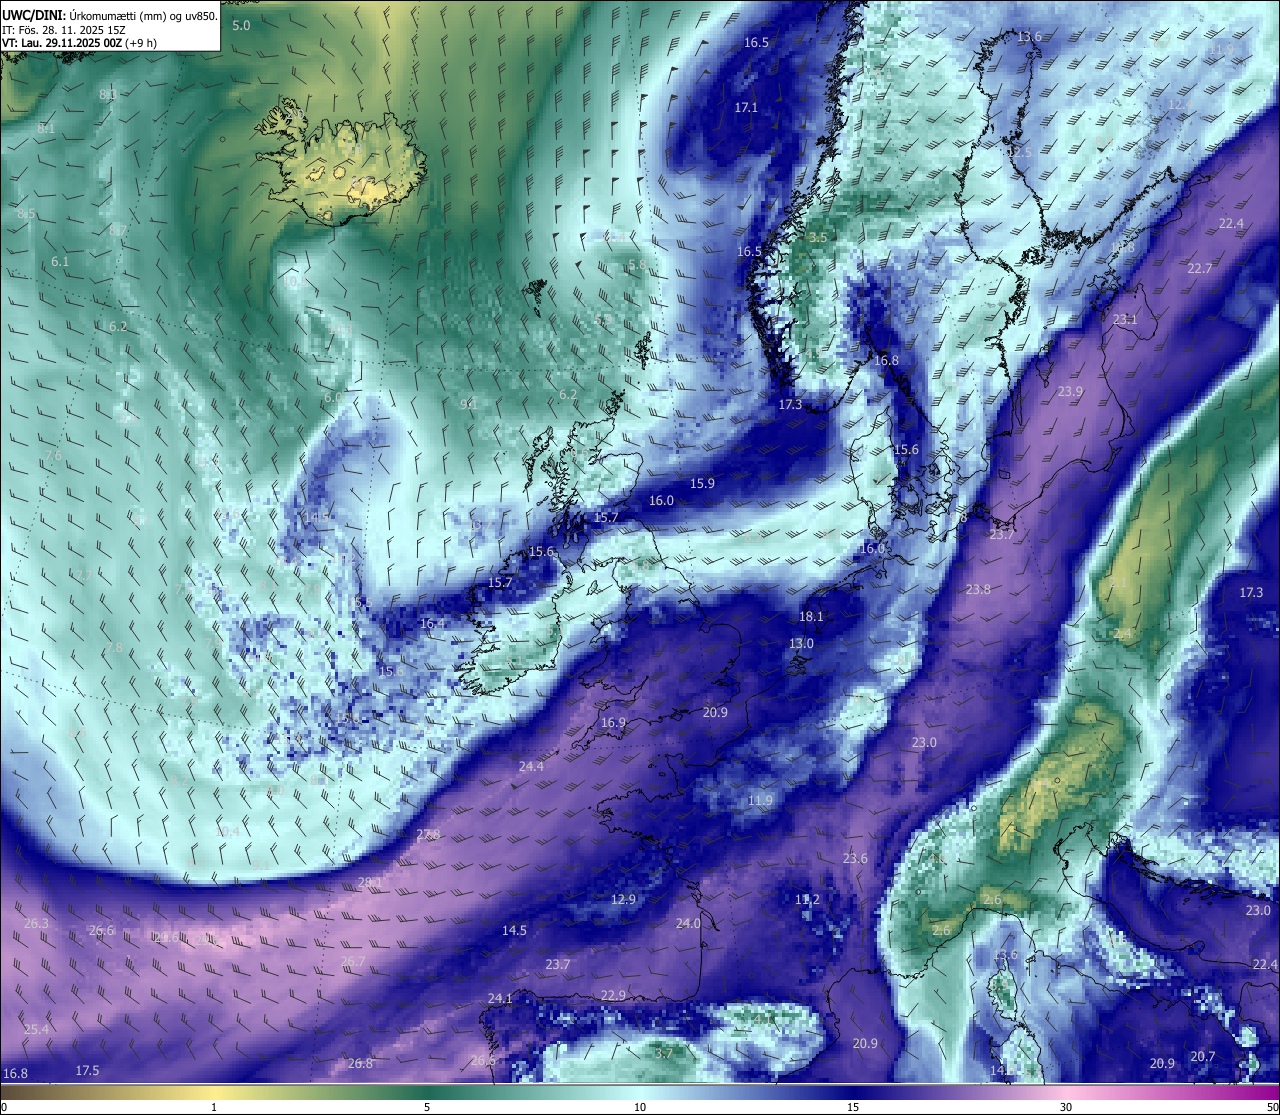Click the '8.7' value west of Iceland

point(118,230)
